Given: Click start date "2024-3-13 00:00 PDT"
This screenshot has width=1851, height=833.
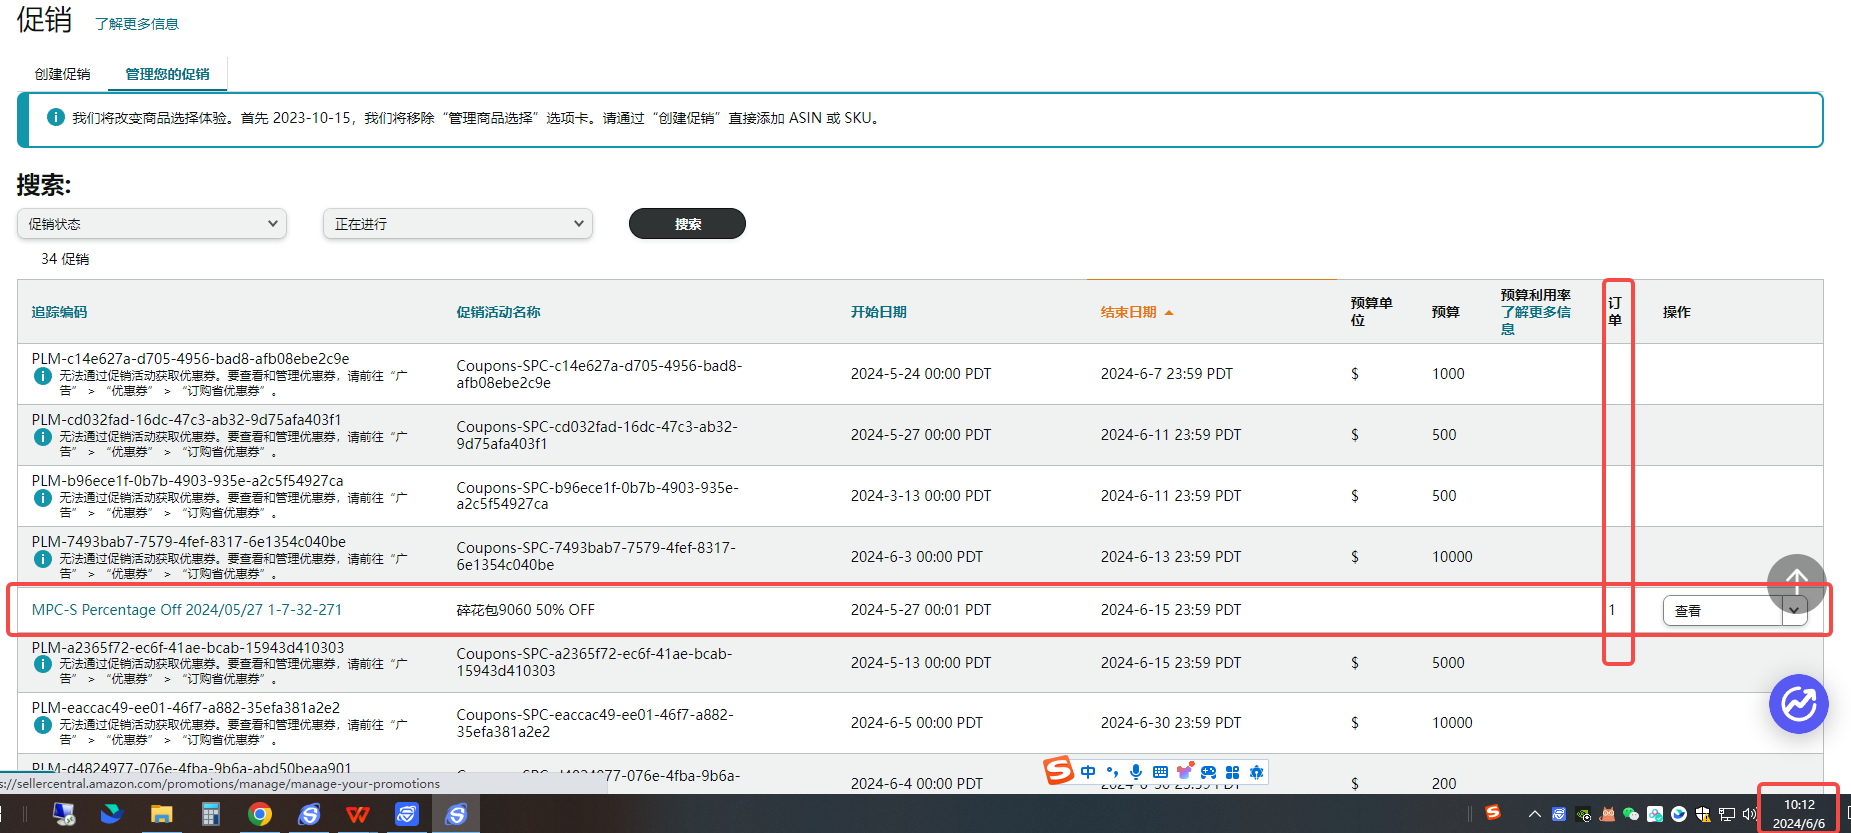Looking at the screenshot, I should pyautogui.click(x=921, y=496).
